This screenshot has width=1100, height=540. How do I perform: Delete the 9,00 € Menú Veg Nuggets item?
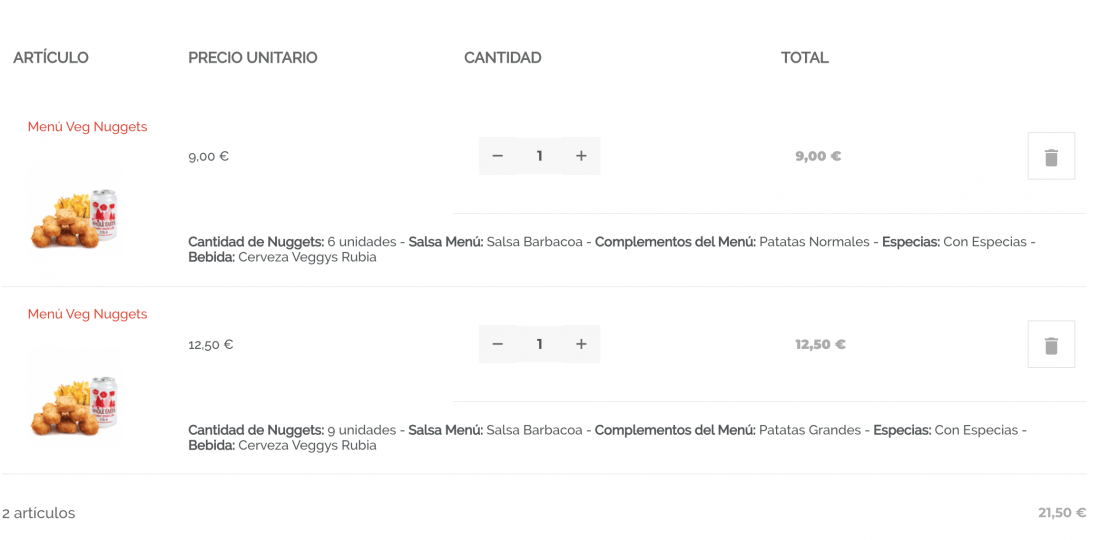pos(1051,156)
